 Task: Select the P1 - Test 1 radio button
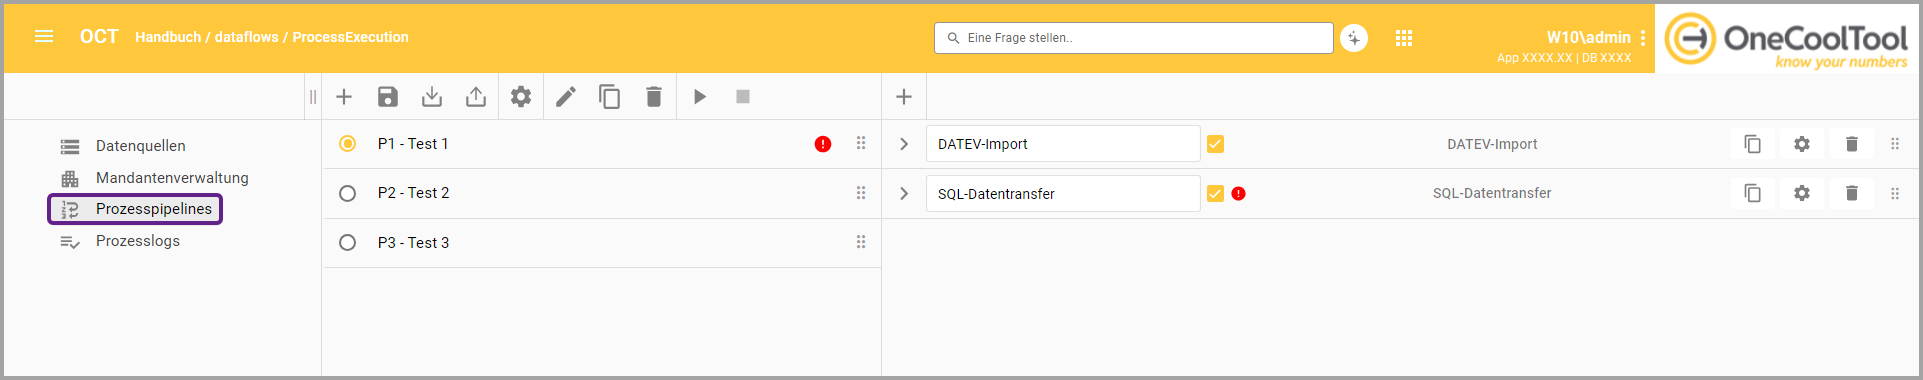tap(347, 144)
